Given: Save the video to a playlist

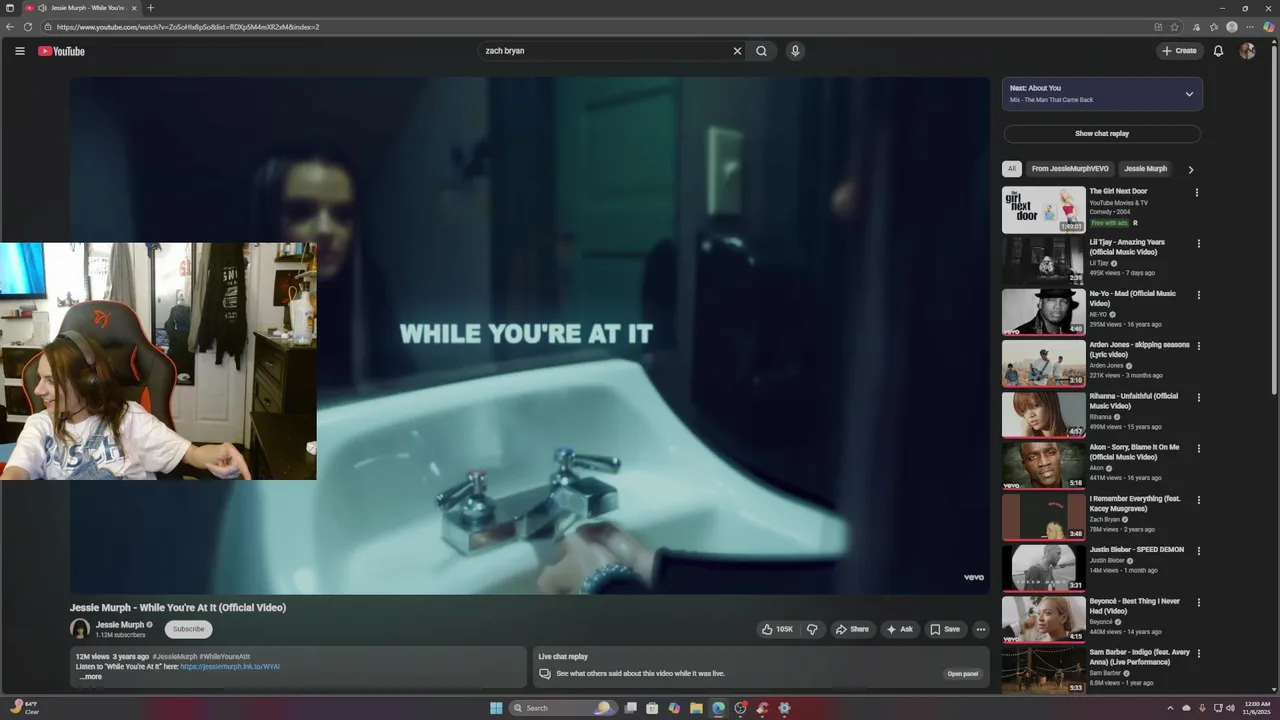Looking at the screenshot, I should pos(945,629).
